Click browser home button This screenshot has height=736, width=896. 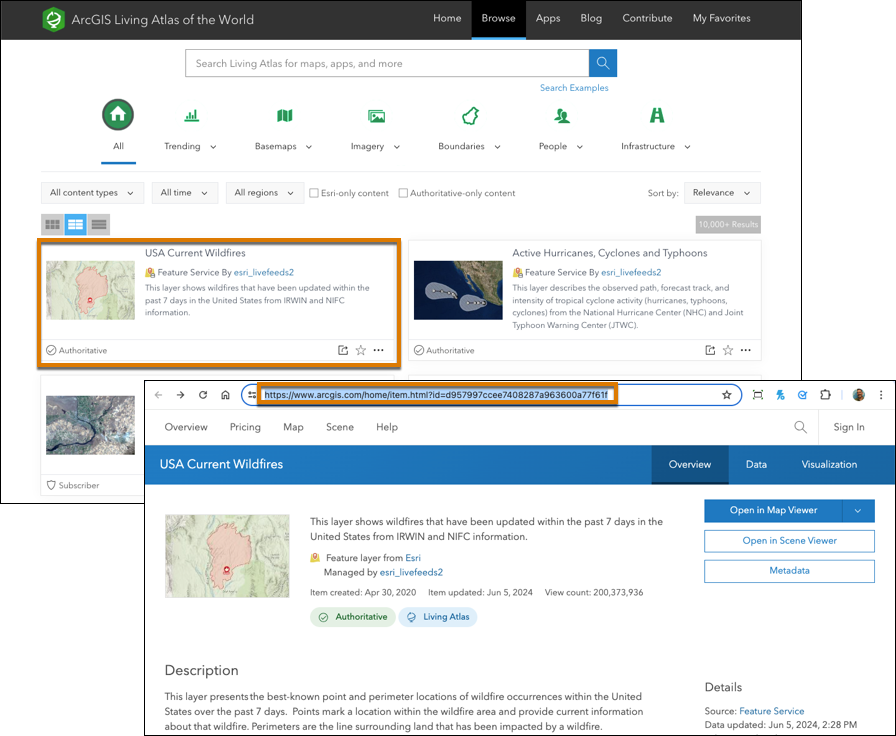pyautogui.click(x=225, y=395)
